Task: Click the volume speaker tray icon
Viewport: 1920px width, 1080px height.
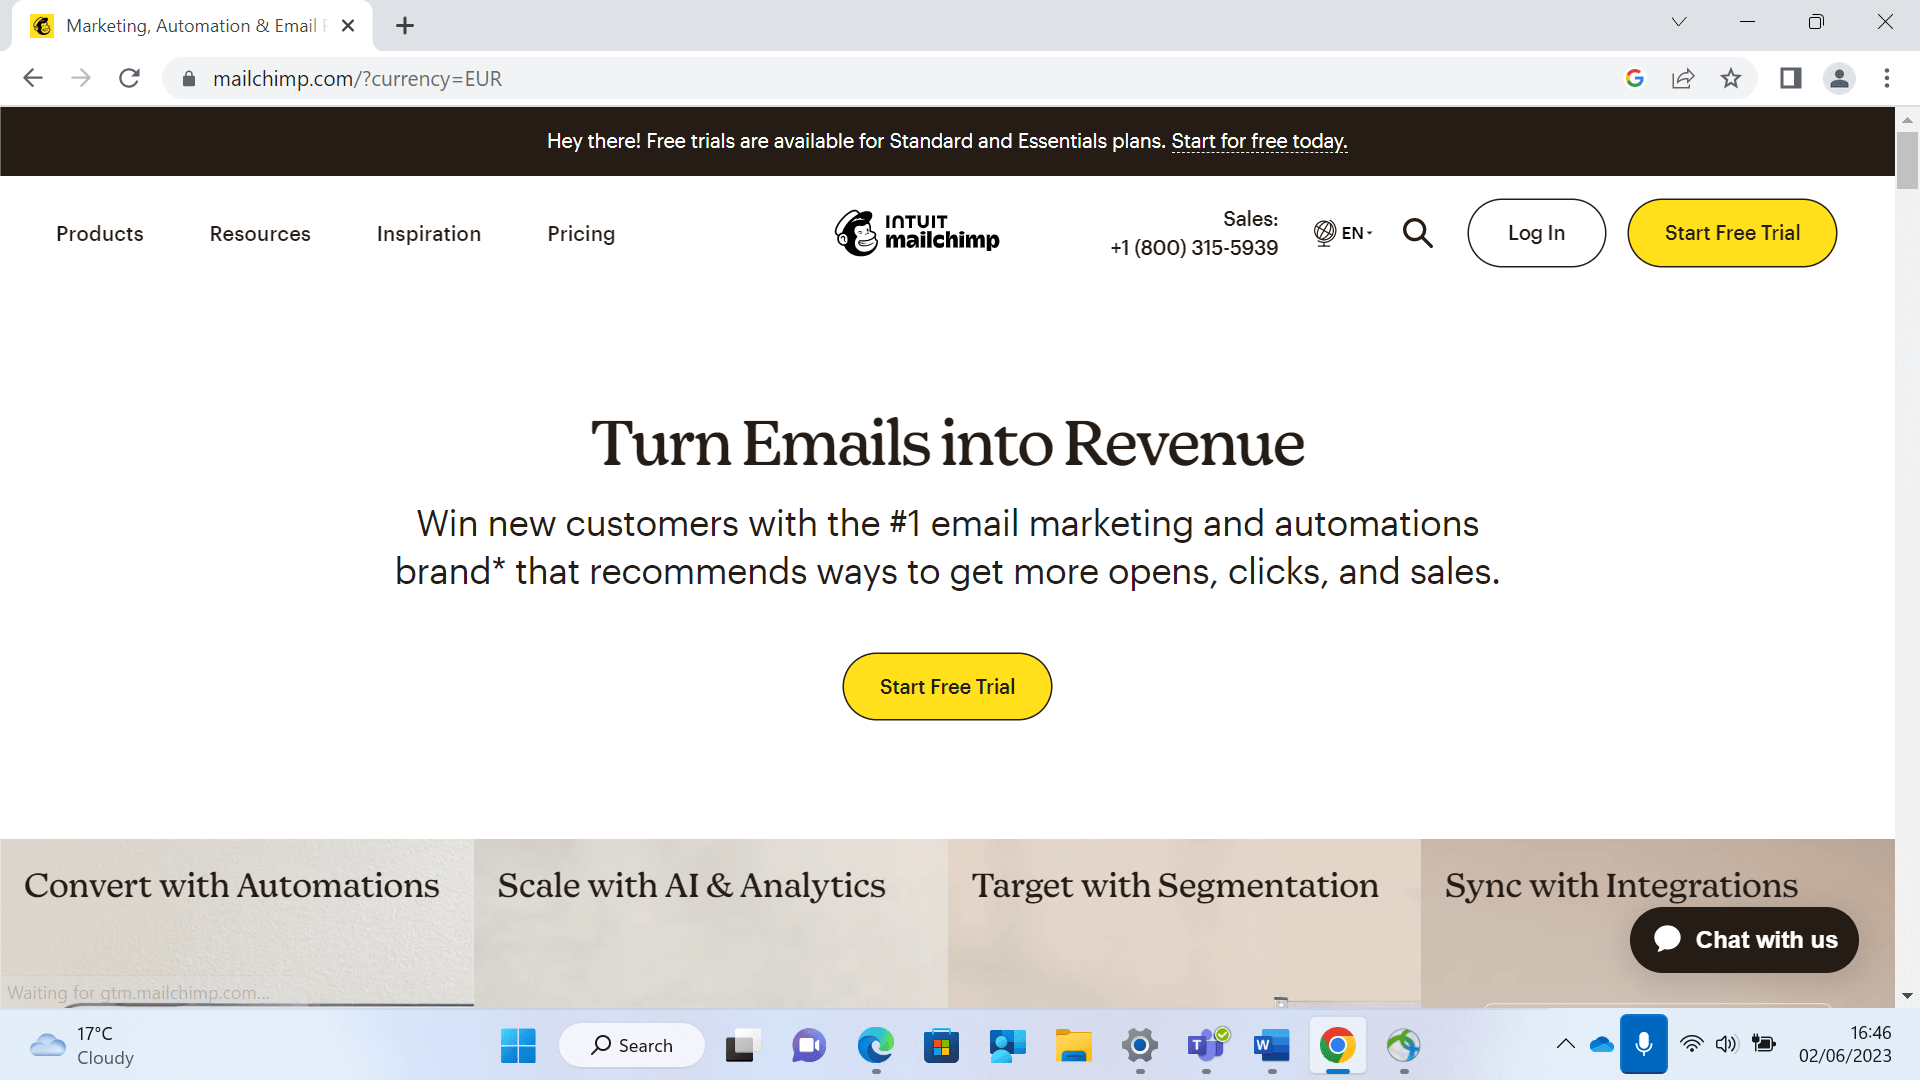Action: [1726, 1044]
